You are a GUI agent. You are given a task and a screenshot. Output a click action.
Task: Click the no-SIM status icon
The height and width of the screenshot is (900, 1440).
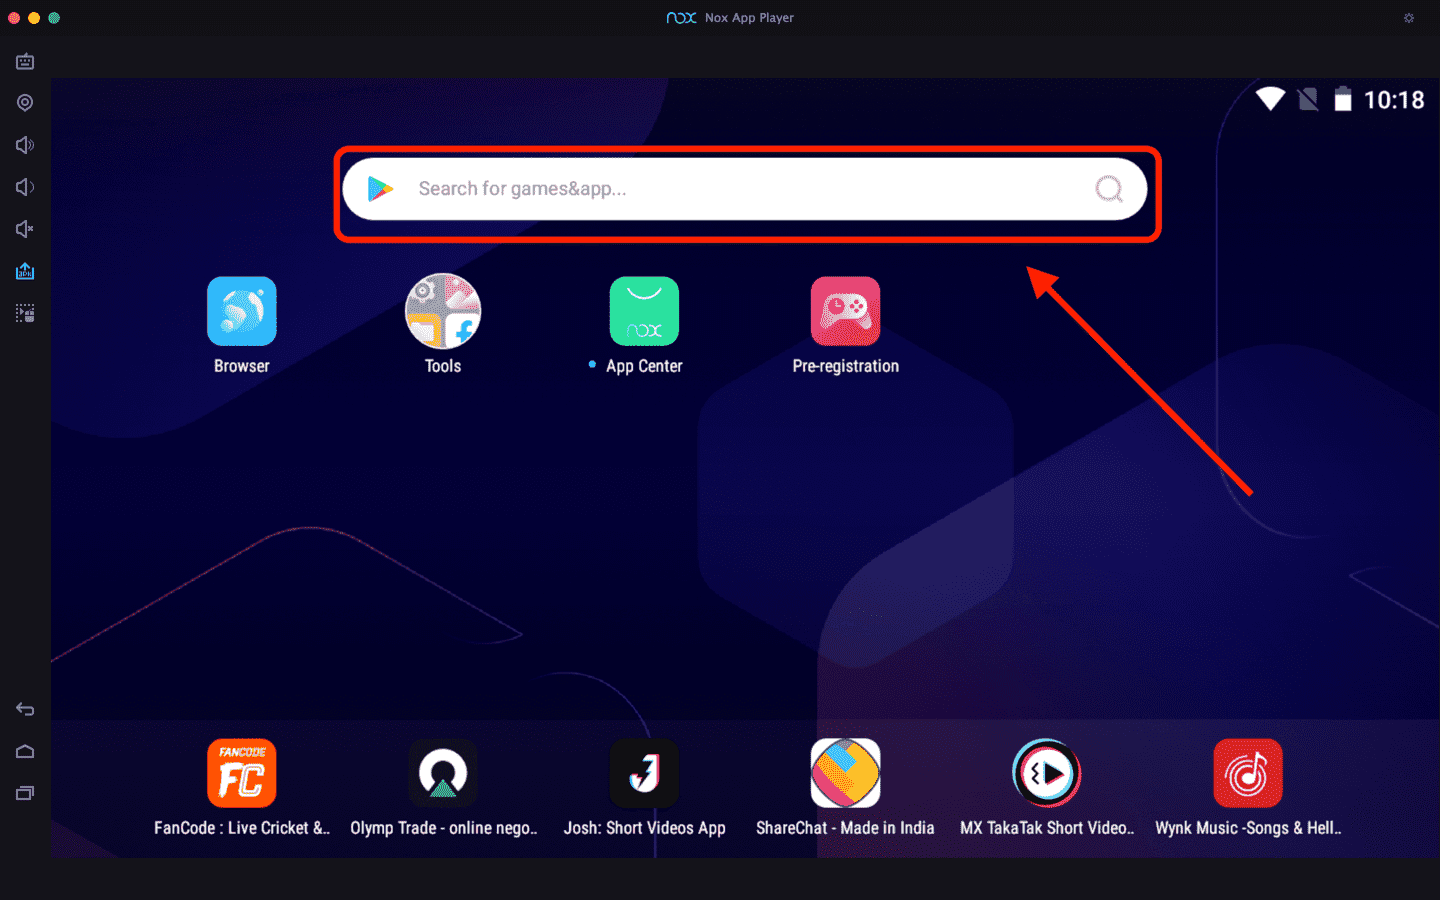click(1308, 99)
